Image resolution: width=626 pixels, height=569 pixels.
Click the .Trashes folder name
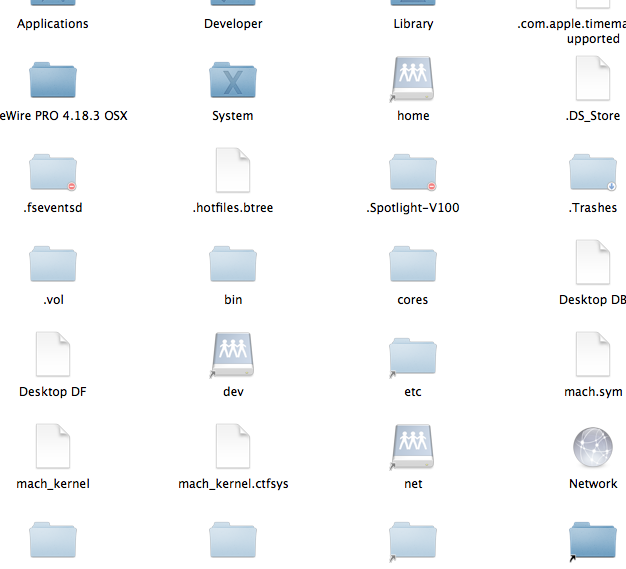click(593, 208)
